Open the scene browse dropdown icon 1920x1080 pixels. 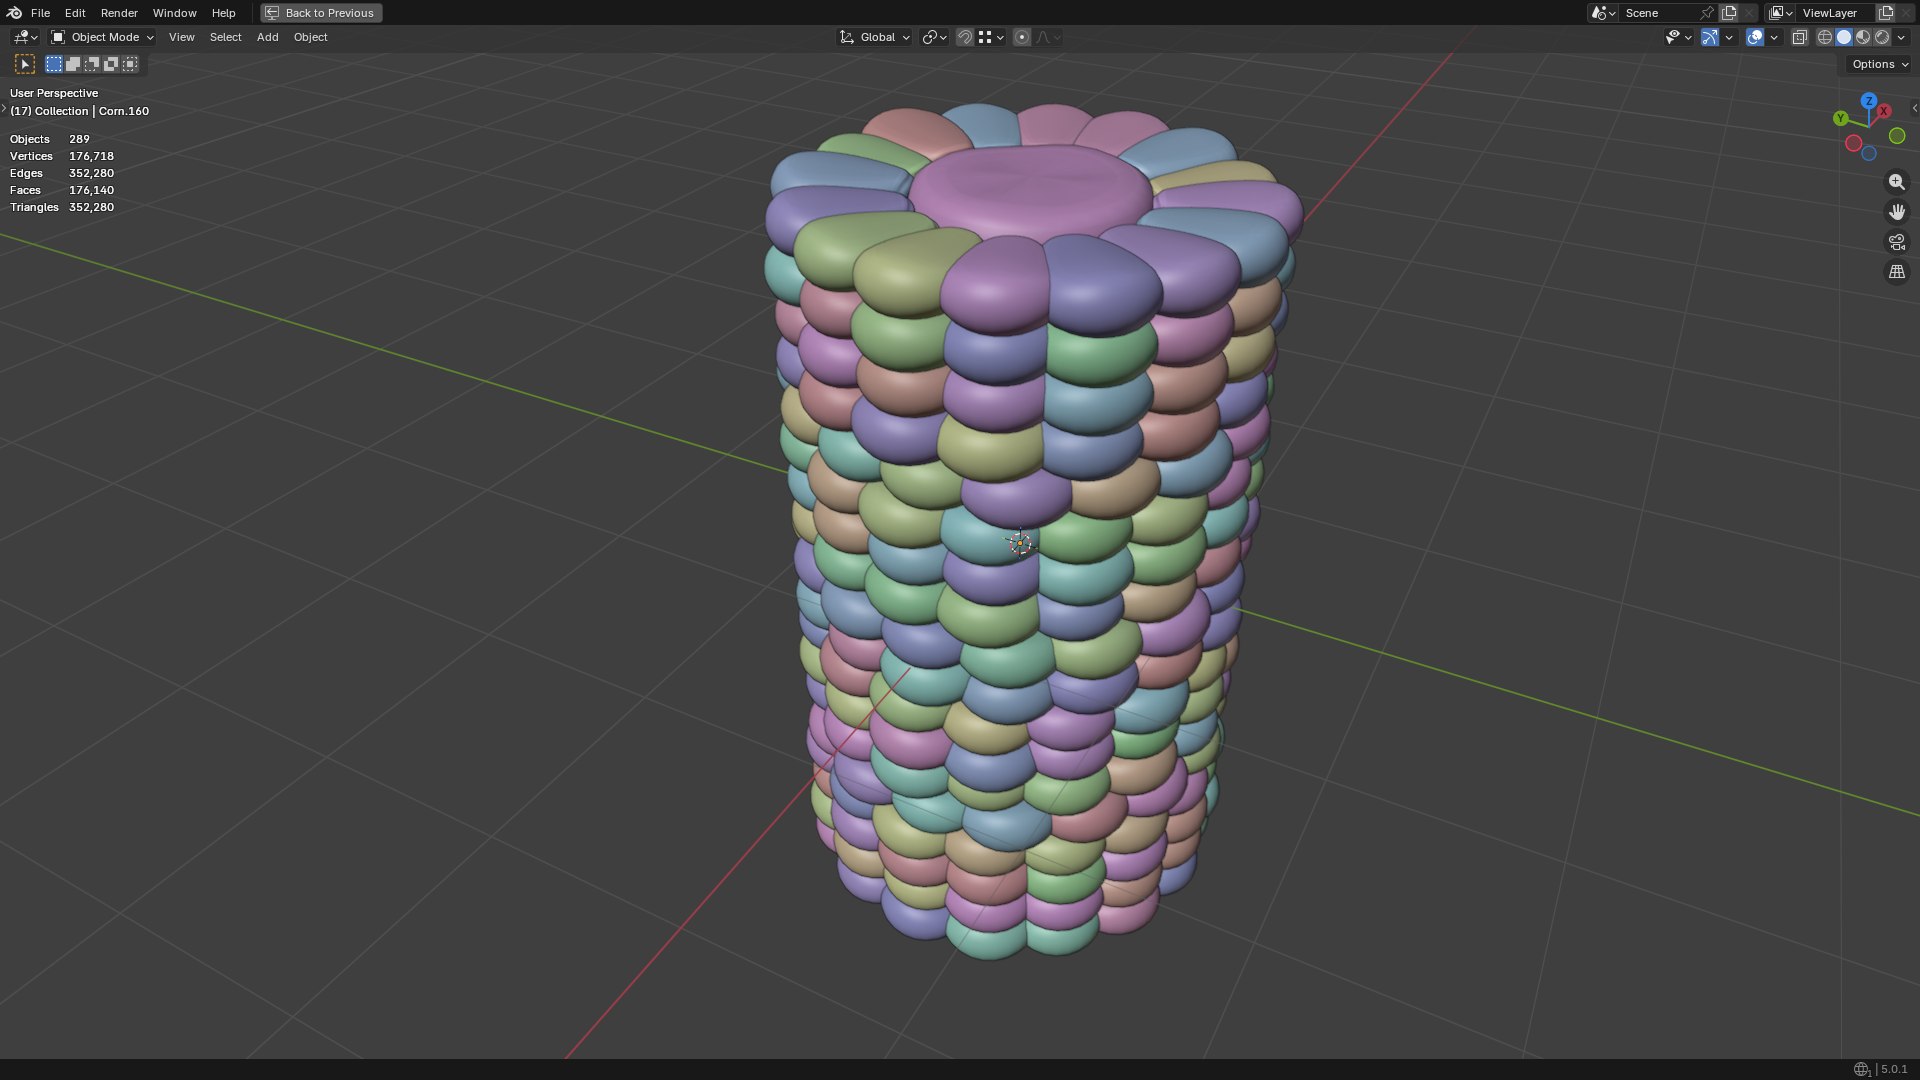pyautogui.click(x=1603, y=13)
